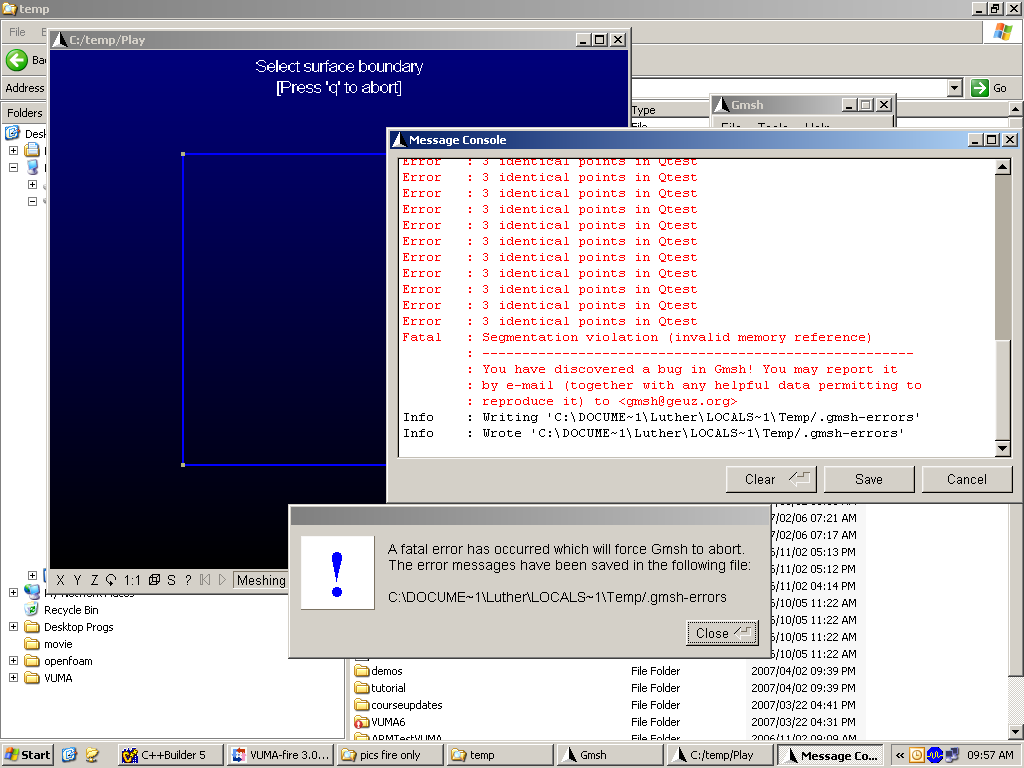Click the Meshing status field
This screenshot has width=1024, height=768.
[x=261, y=580]
